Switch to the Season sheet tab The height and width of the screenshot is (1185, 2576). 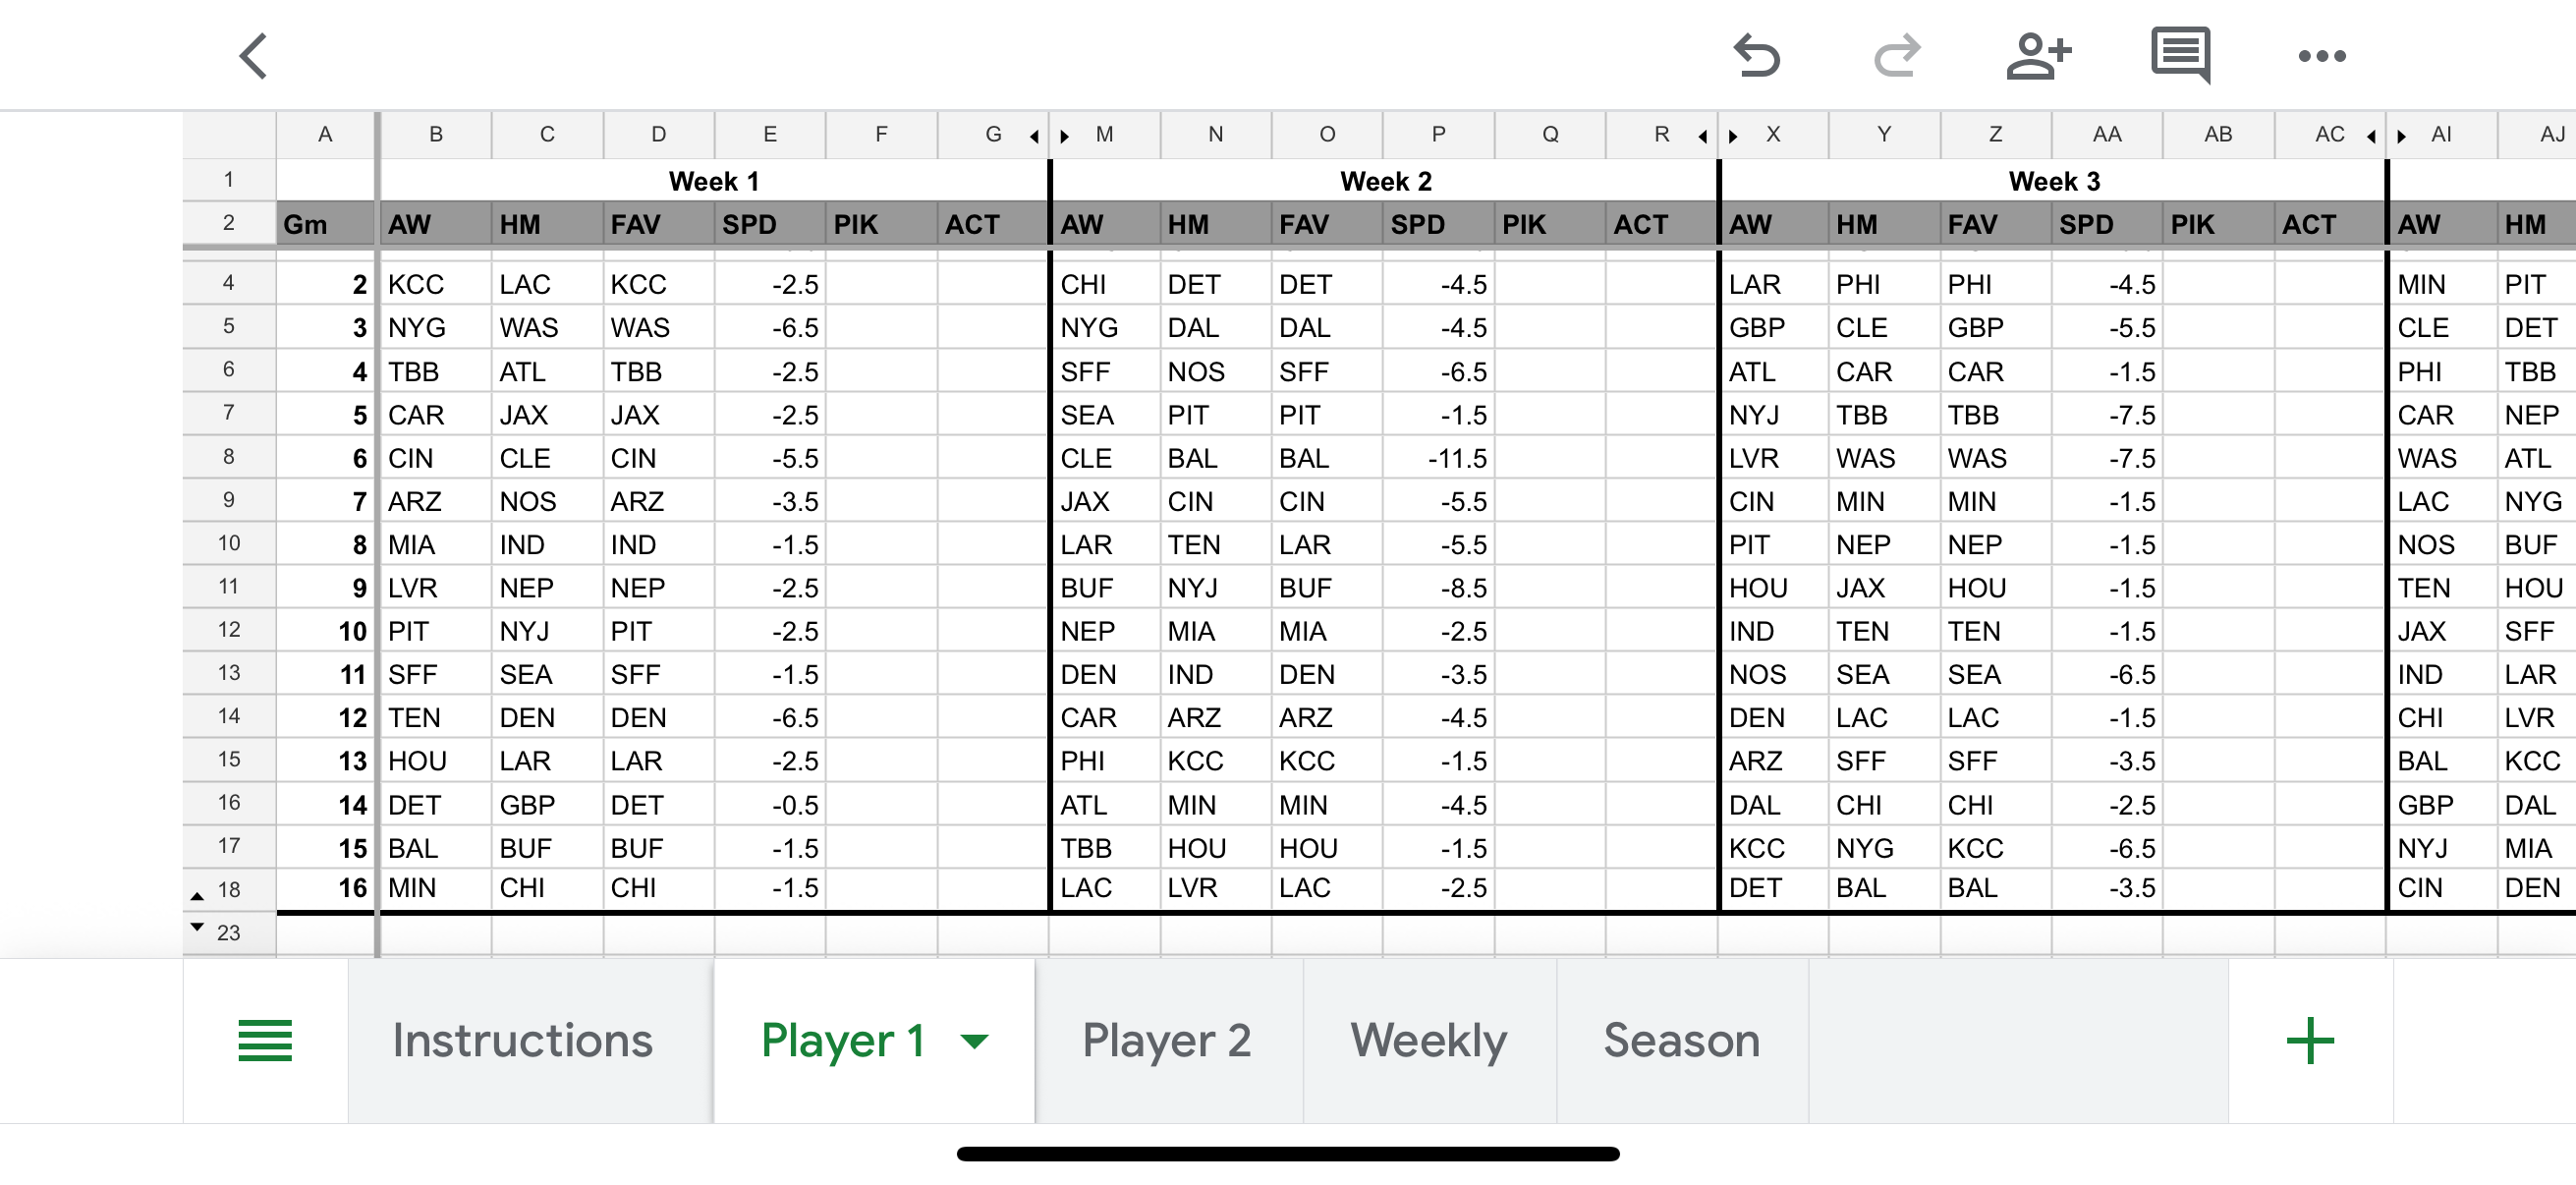[x=1681, y=1041]
